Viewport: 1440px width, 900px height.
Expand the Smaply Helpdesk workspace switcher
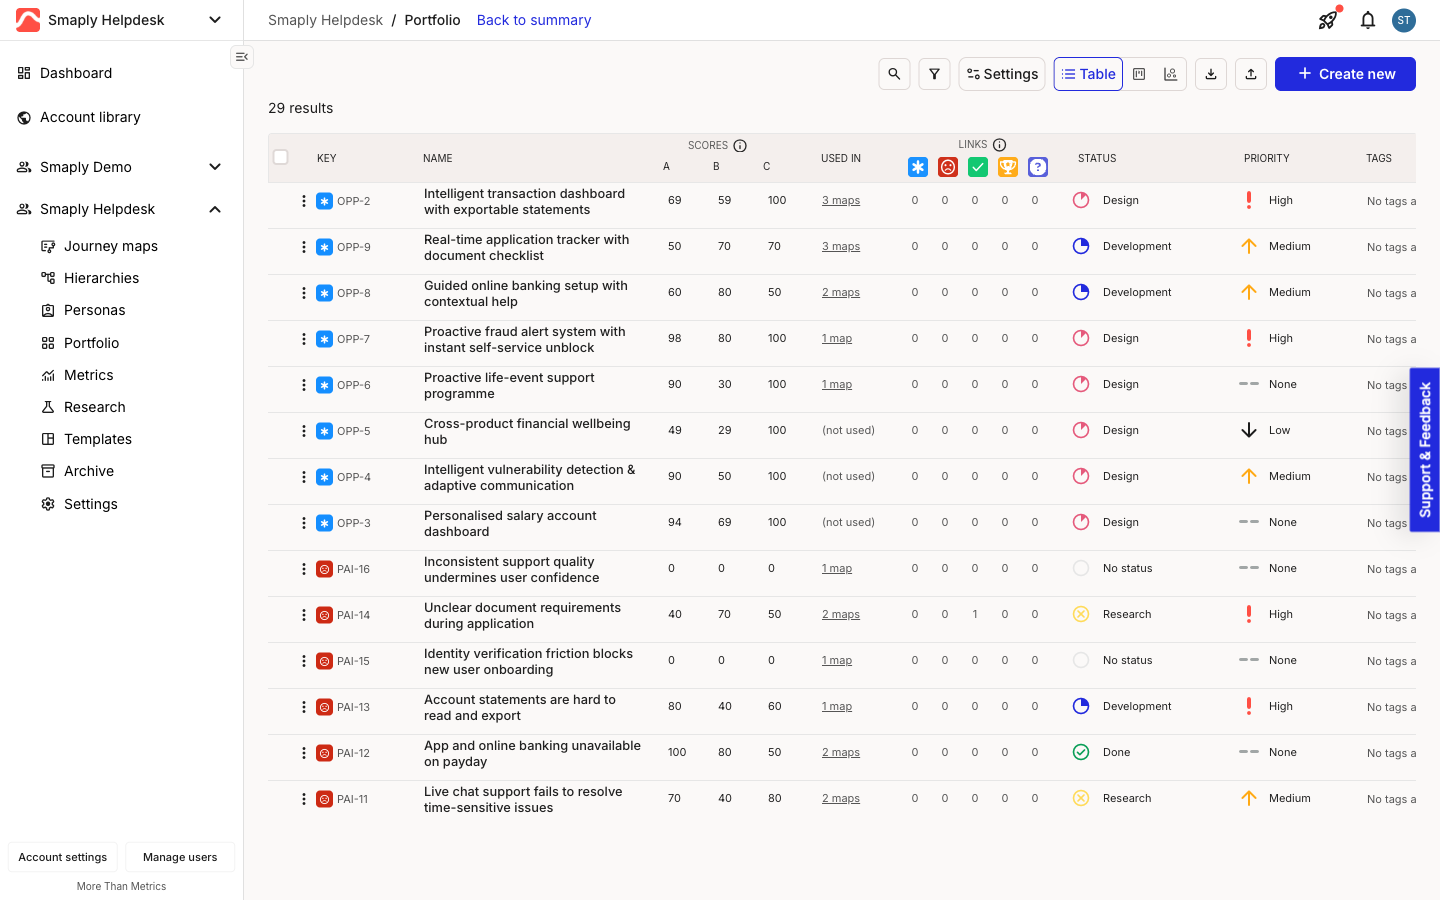tap(214, 20)
